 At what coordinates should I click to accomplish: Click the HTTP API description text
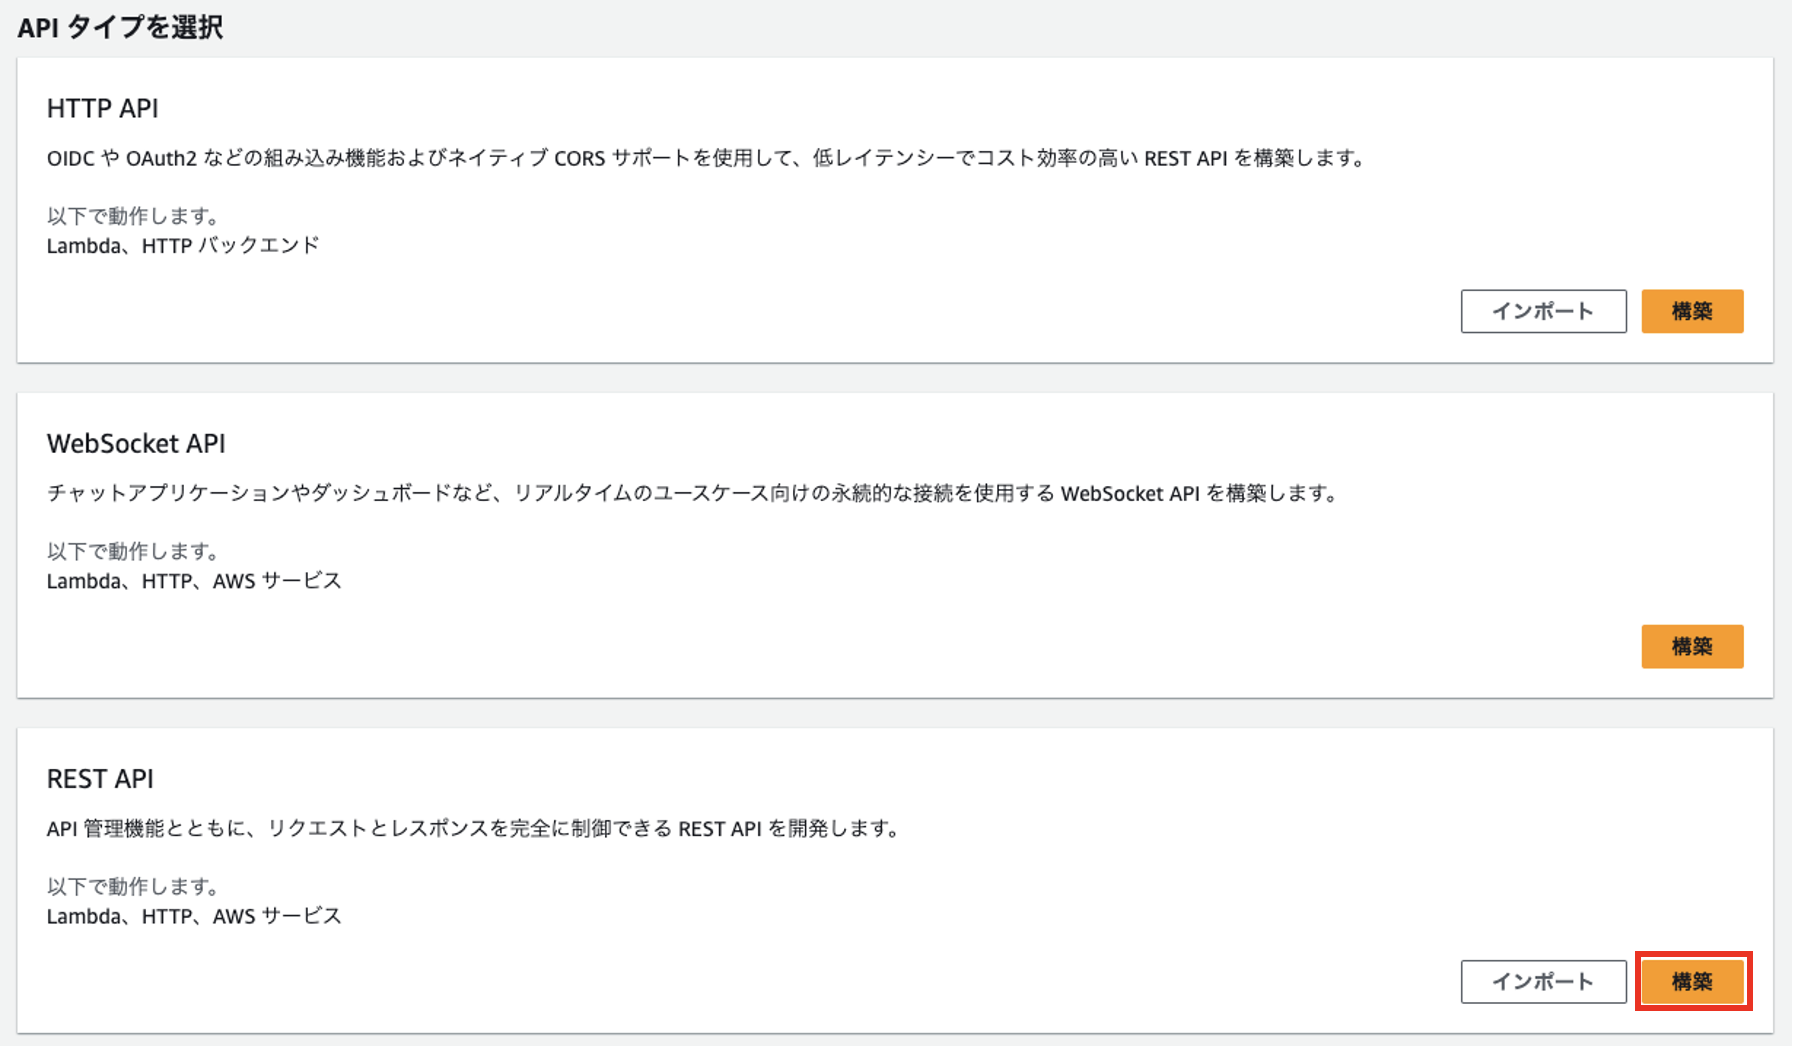tap(707, 157)
